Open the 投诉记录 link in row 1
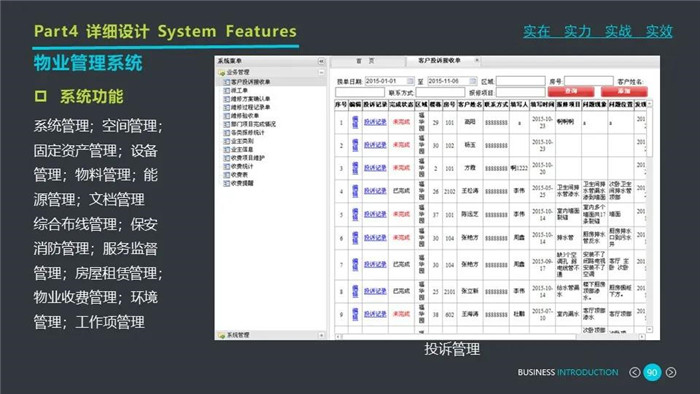This screenshot has height=394, width=700. [375, 122]
